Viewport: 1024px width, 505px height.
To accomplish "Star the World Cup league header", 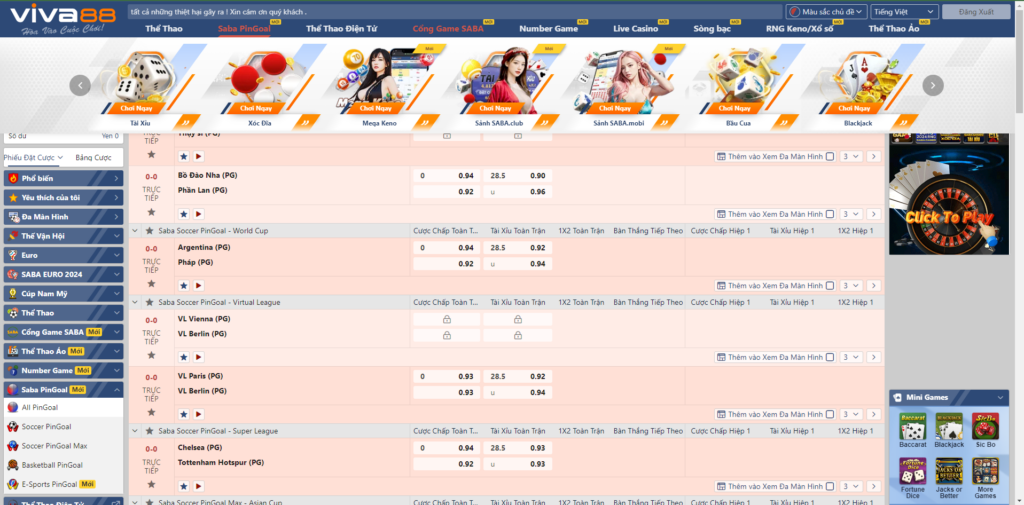I will [150, 231].
